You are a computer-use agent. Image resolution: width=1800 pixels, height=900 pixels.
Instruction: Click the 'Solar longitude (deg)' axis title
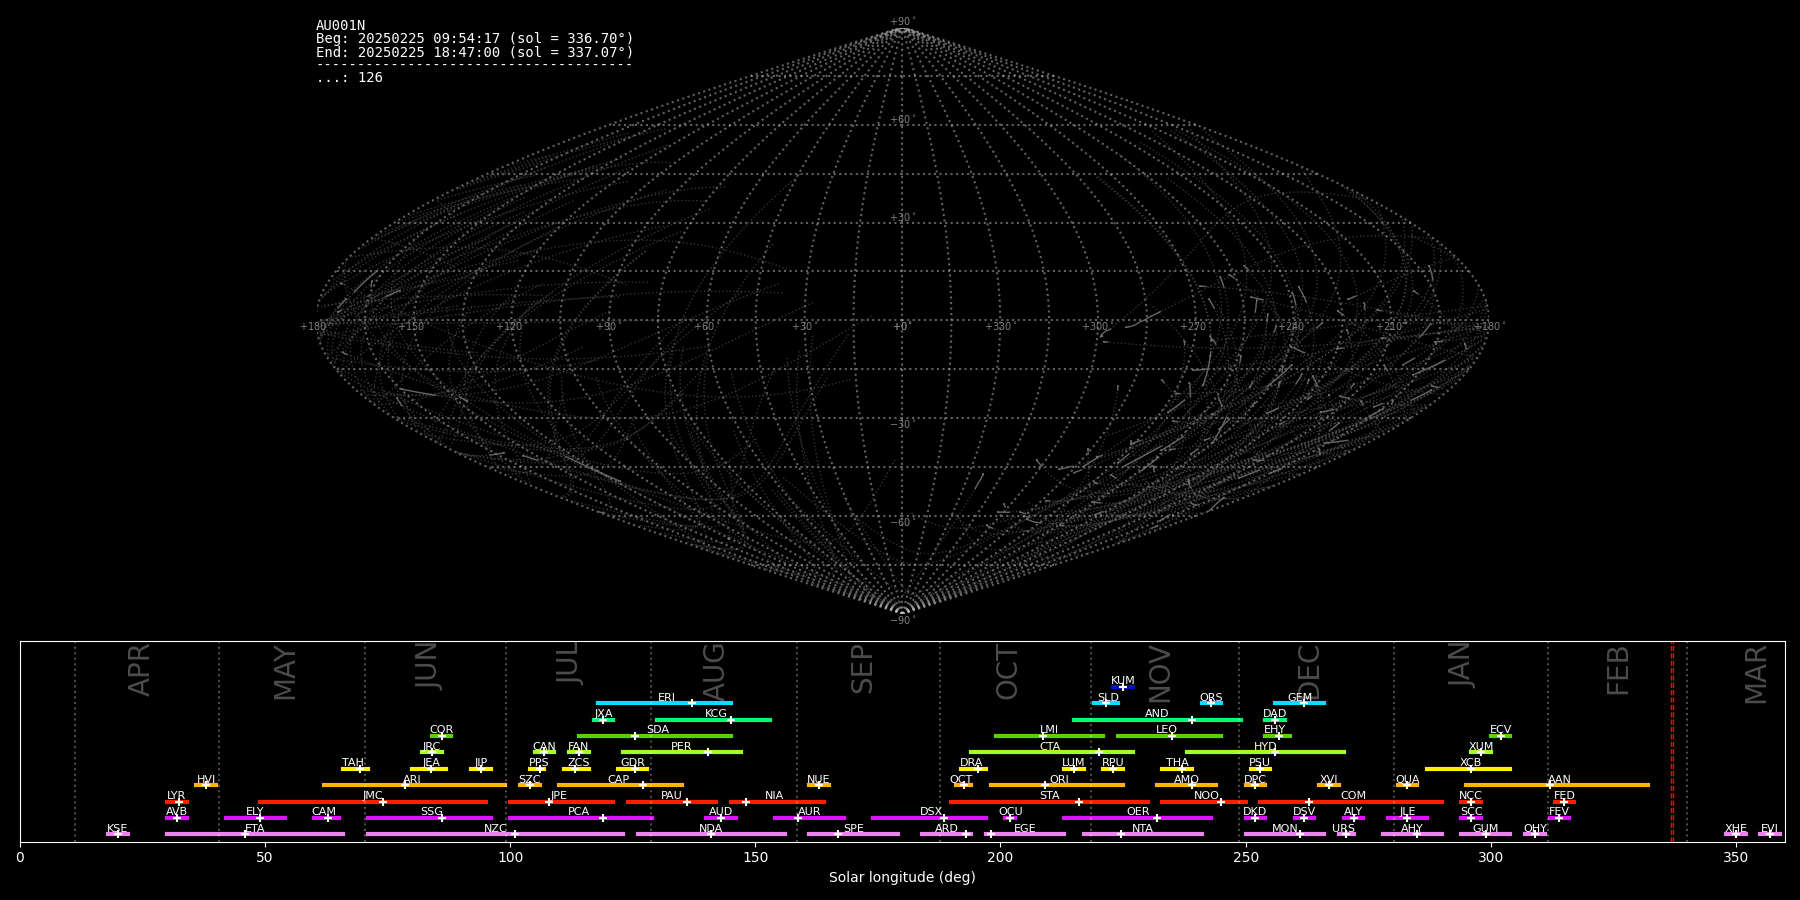(x=902, y=878)
